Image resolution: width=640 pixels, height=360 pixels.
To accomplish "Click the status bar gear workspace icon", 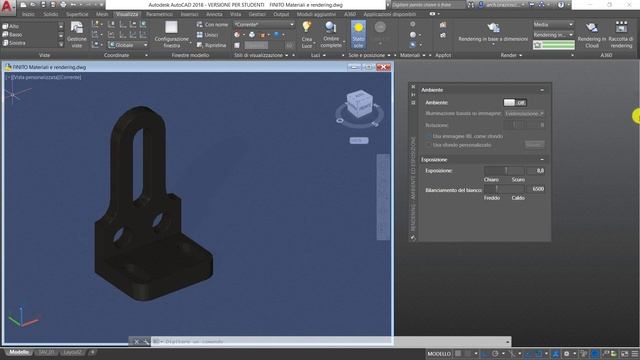I will pyautogui.click(x=567, y=353).
